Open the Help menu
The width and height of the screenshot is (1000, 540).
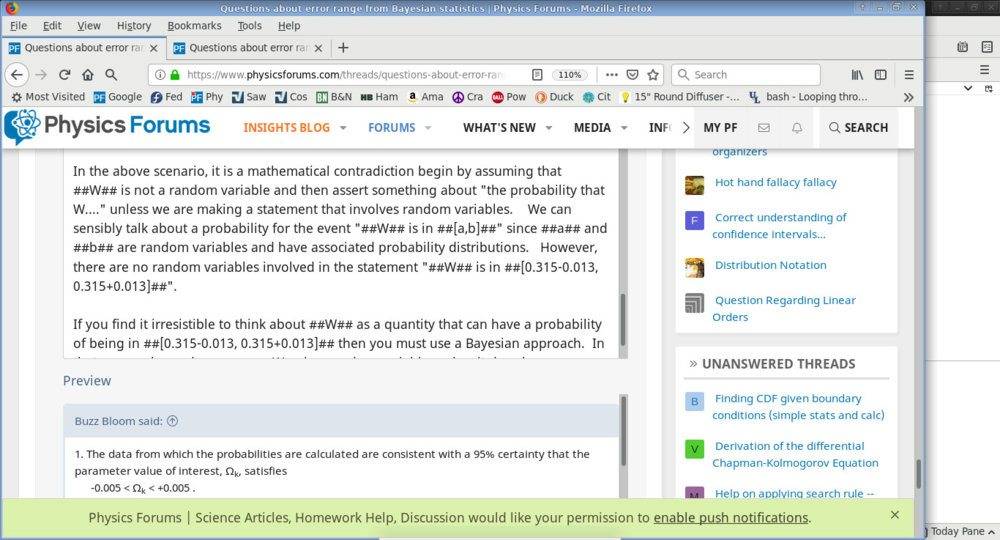point(289,26)
